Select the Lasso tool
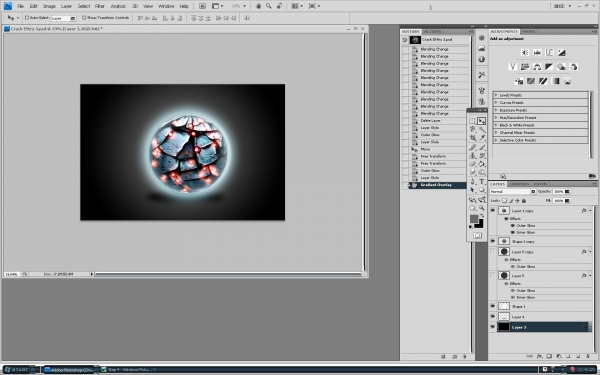Screen dimensions: 600x375 pyautogui.click(x=473, y=129)
